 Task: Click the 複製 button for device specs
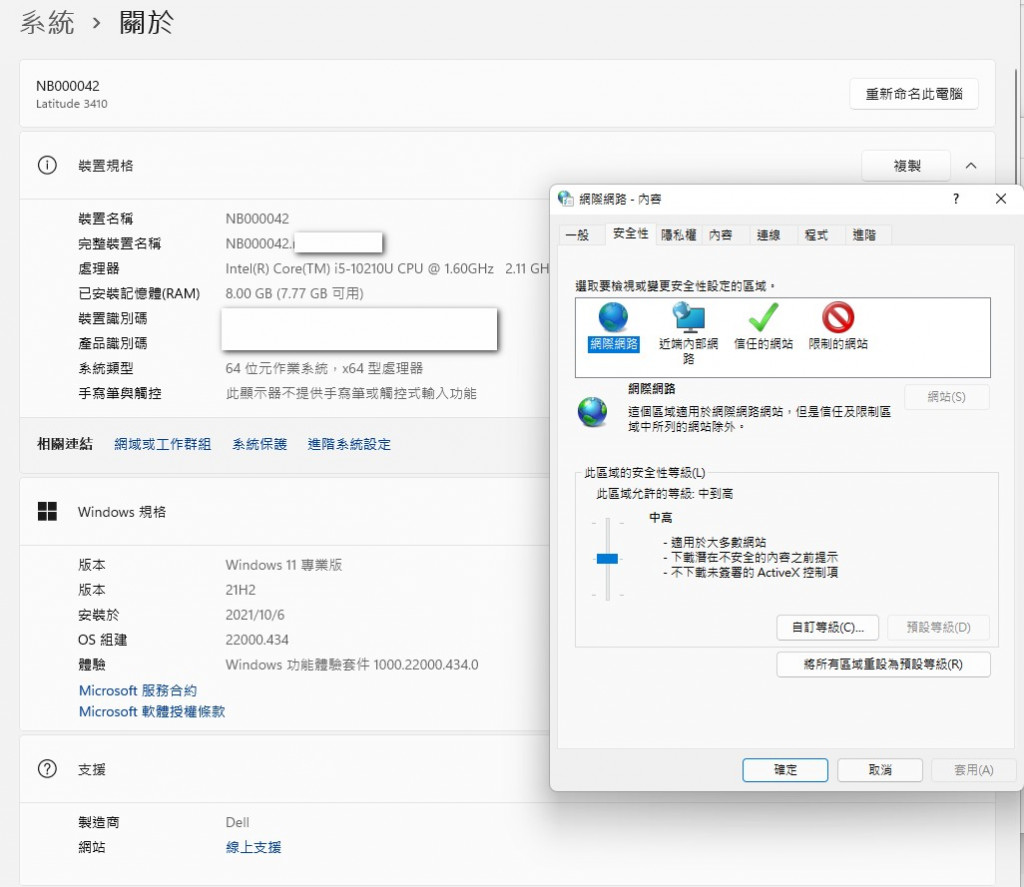(x=906, y=166)
